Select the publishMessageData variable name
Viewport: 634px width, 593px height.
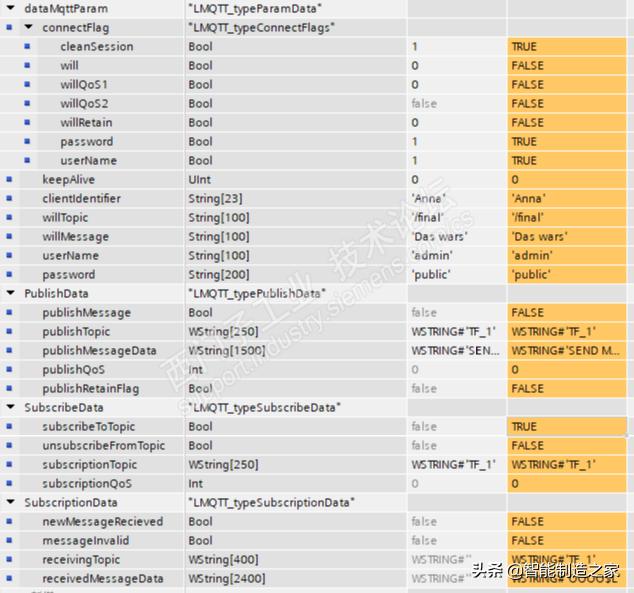99,350
